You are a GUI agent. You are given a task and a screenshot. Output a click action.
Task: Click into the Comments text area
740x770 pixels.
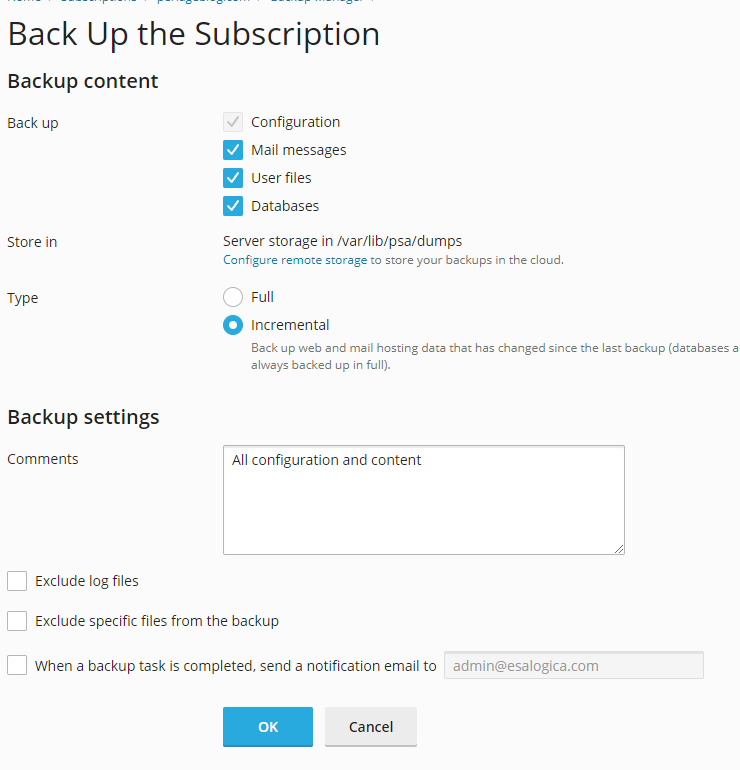[423, 499]
